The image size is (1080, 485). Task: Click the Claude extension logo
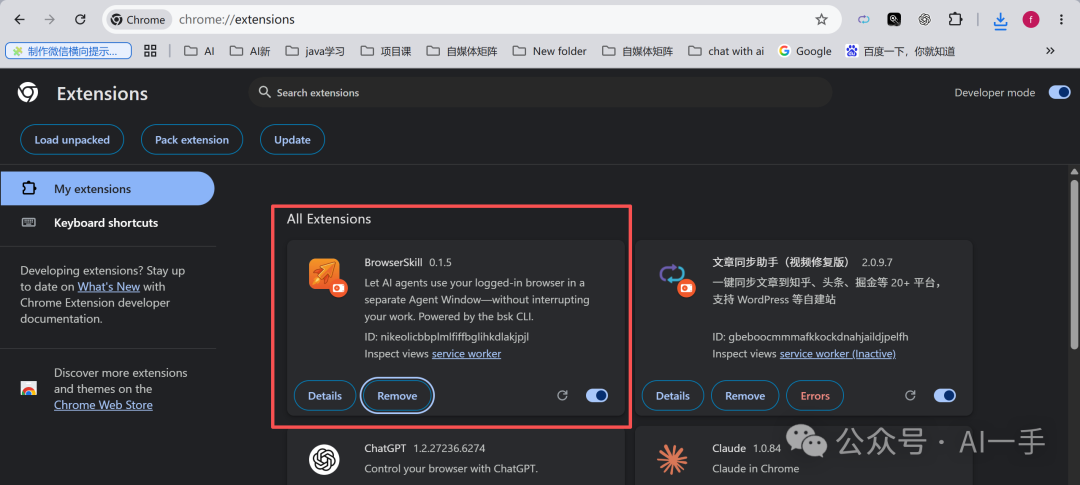click(672, 459)
